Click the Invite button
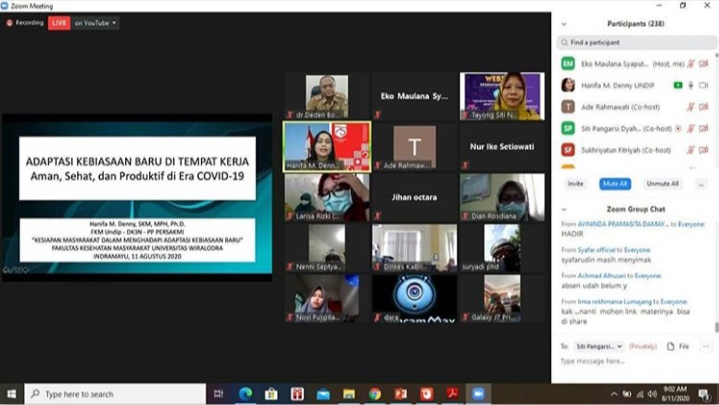Image resolution: width=719 pixels, height=405 pixels. point(575,184)
